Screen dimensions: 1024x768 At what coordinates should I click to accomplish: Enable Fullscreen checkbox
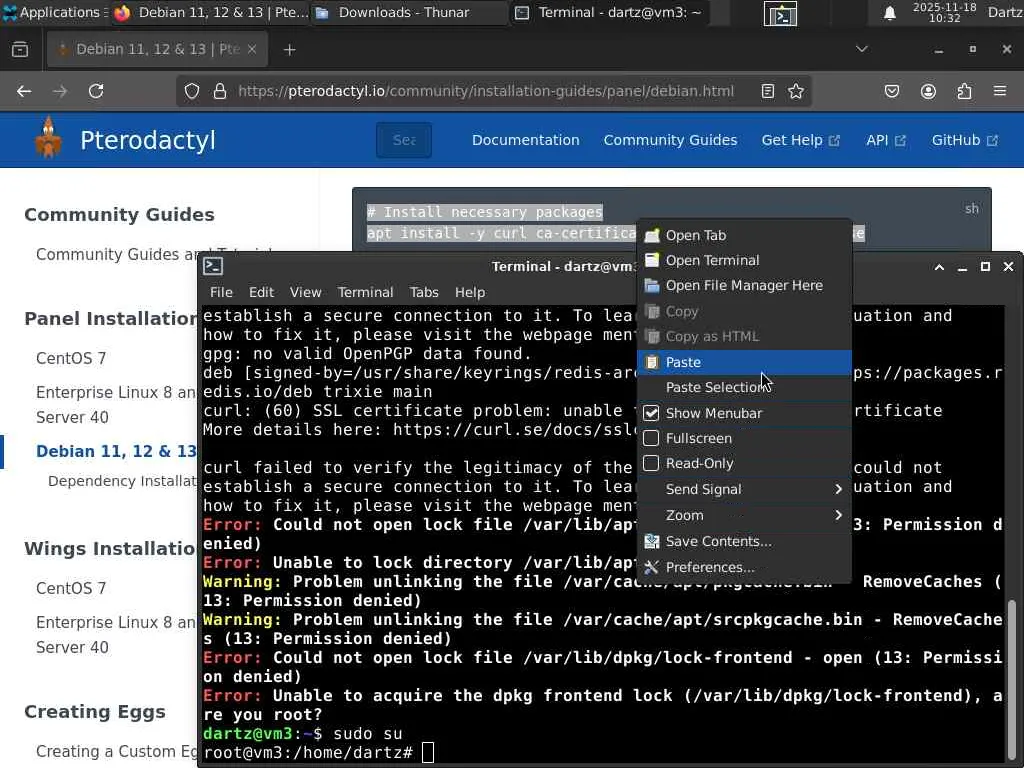[651, 438]
